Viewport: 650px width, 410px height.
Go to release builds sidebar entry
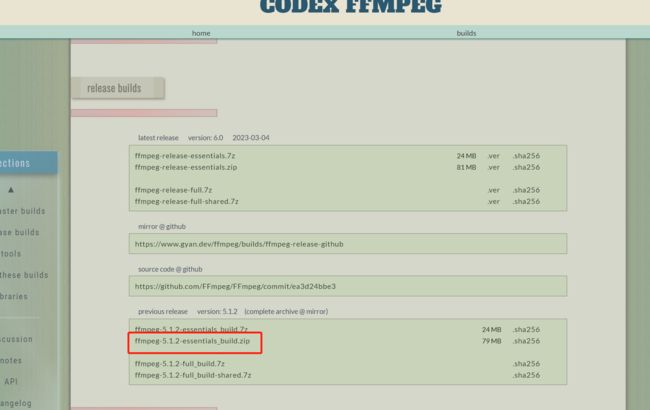tap(19, 233)
